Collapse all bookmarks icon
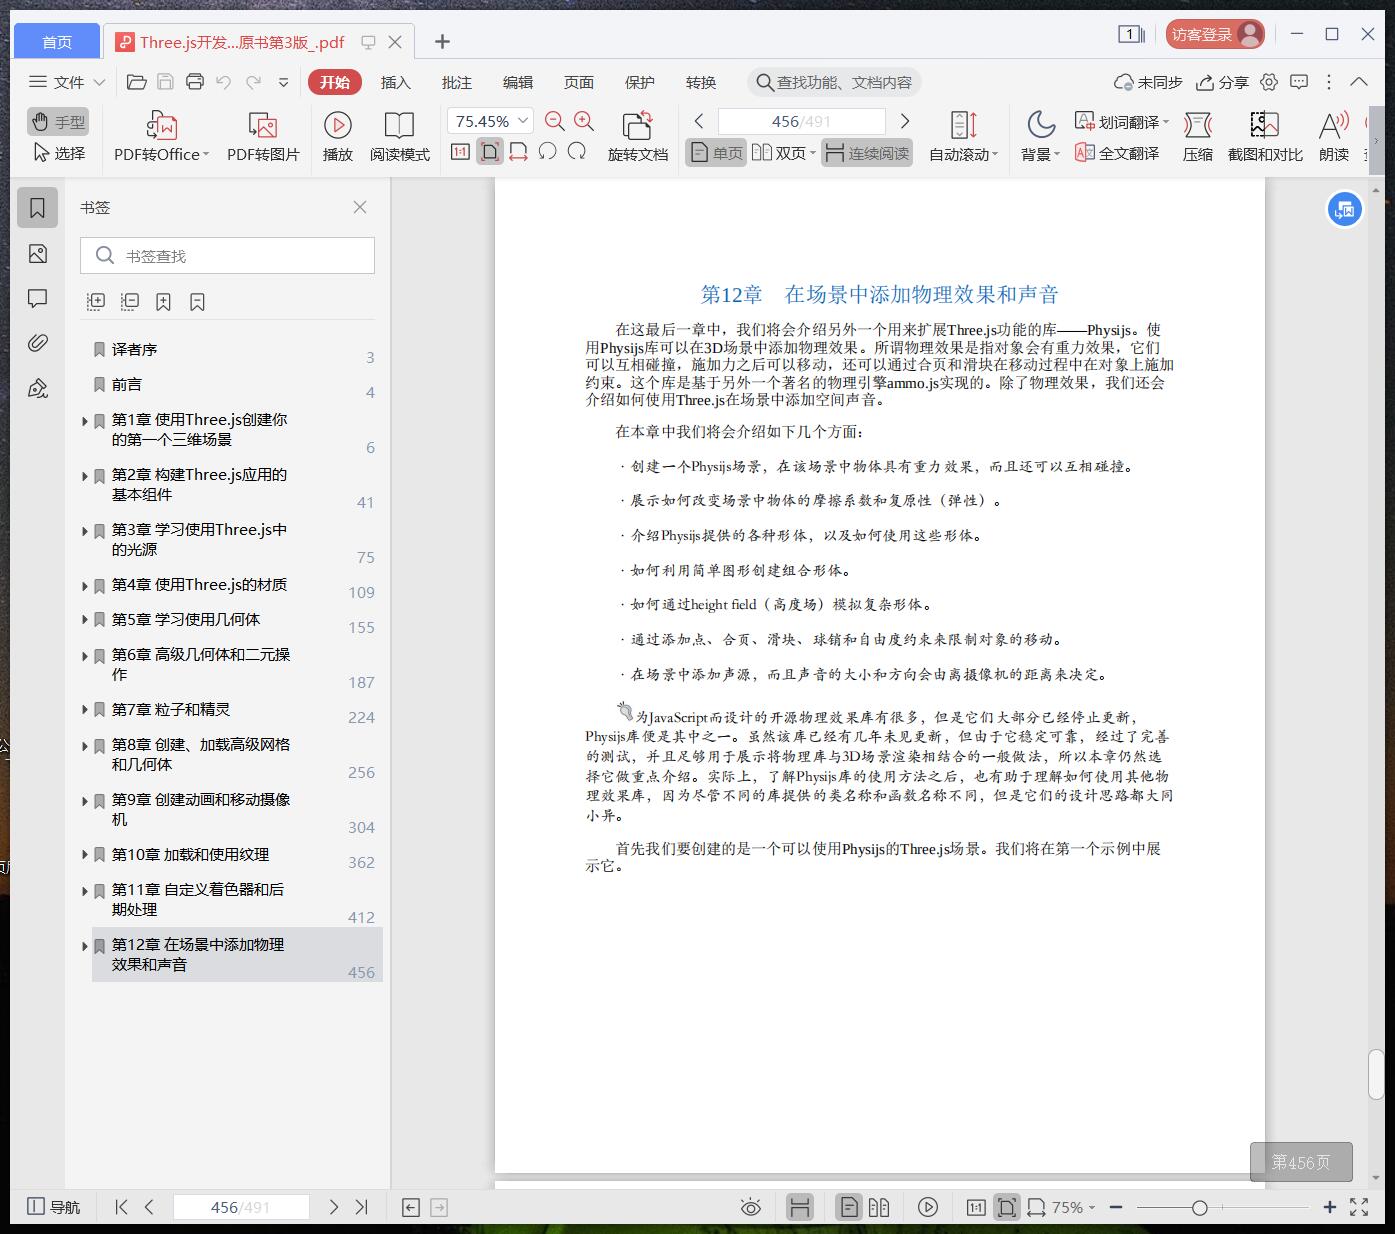Image resolution: width=1395 pixels, height=1234 pixels. coord(130,302)
